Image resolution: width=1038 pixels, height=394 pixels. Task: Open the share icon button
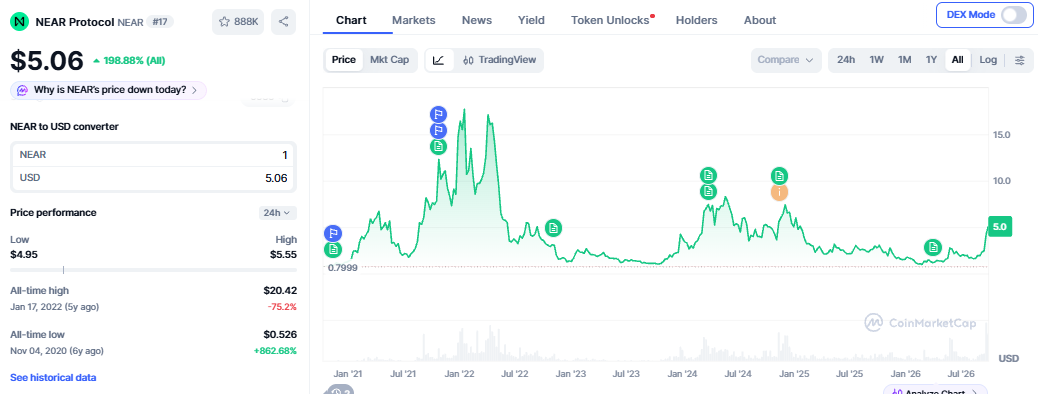coord(283,22)
